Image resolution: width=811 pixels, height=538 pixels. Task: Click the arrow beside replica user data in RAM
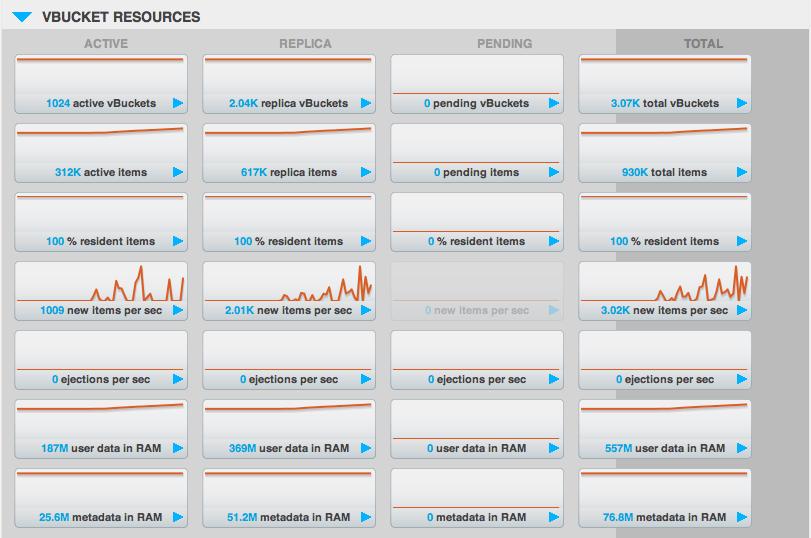pos(366,448)
